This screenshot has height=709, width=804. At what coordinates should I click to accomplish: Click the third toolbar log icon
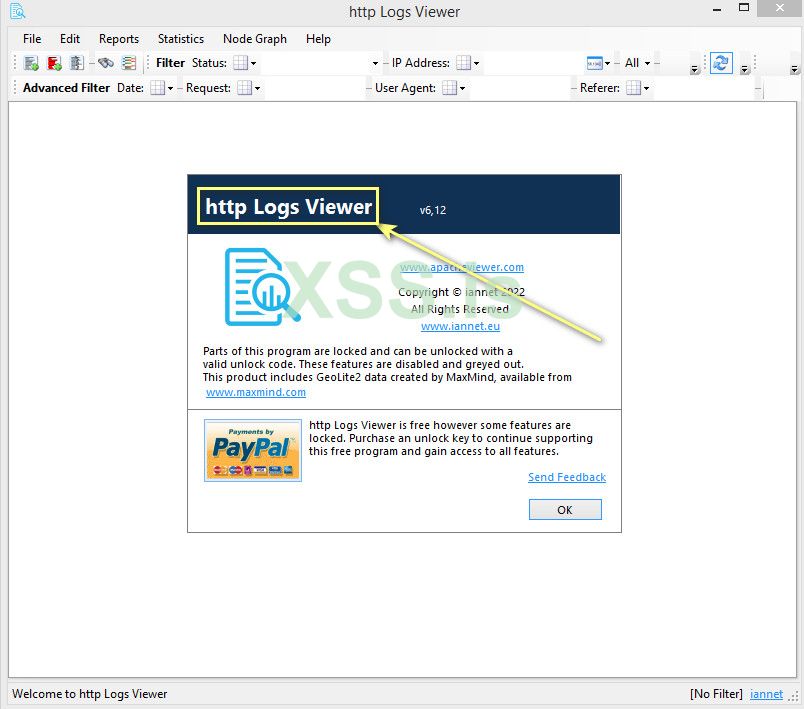(x=76, y=63)
